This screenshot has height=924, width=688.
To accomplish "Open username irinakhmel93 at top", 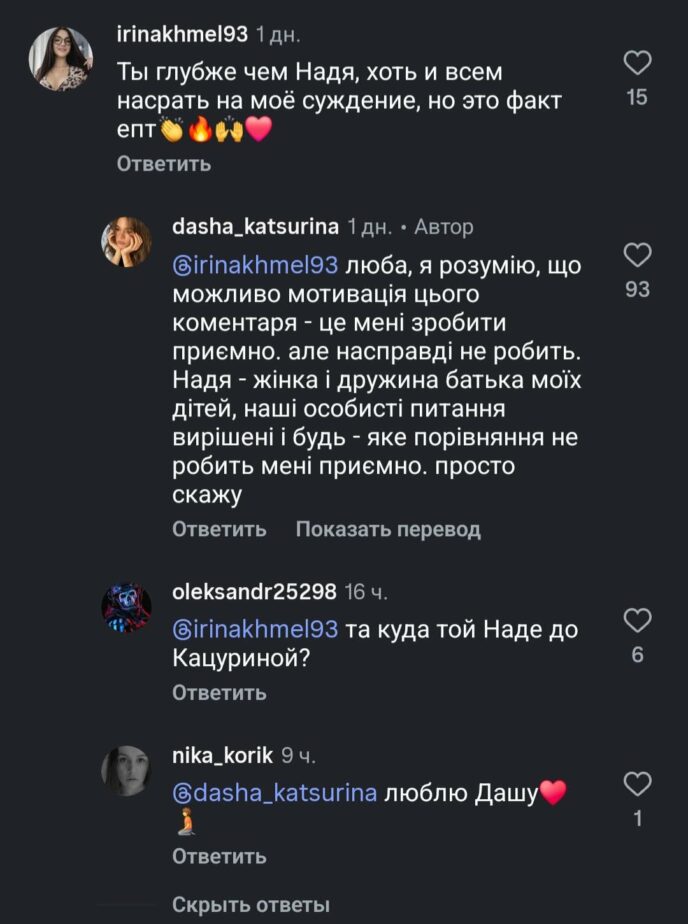I will (183, 34).
